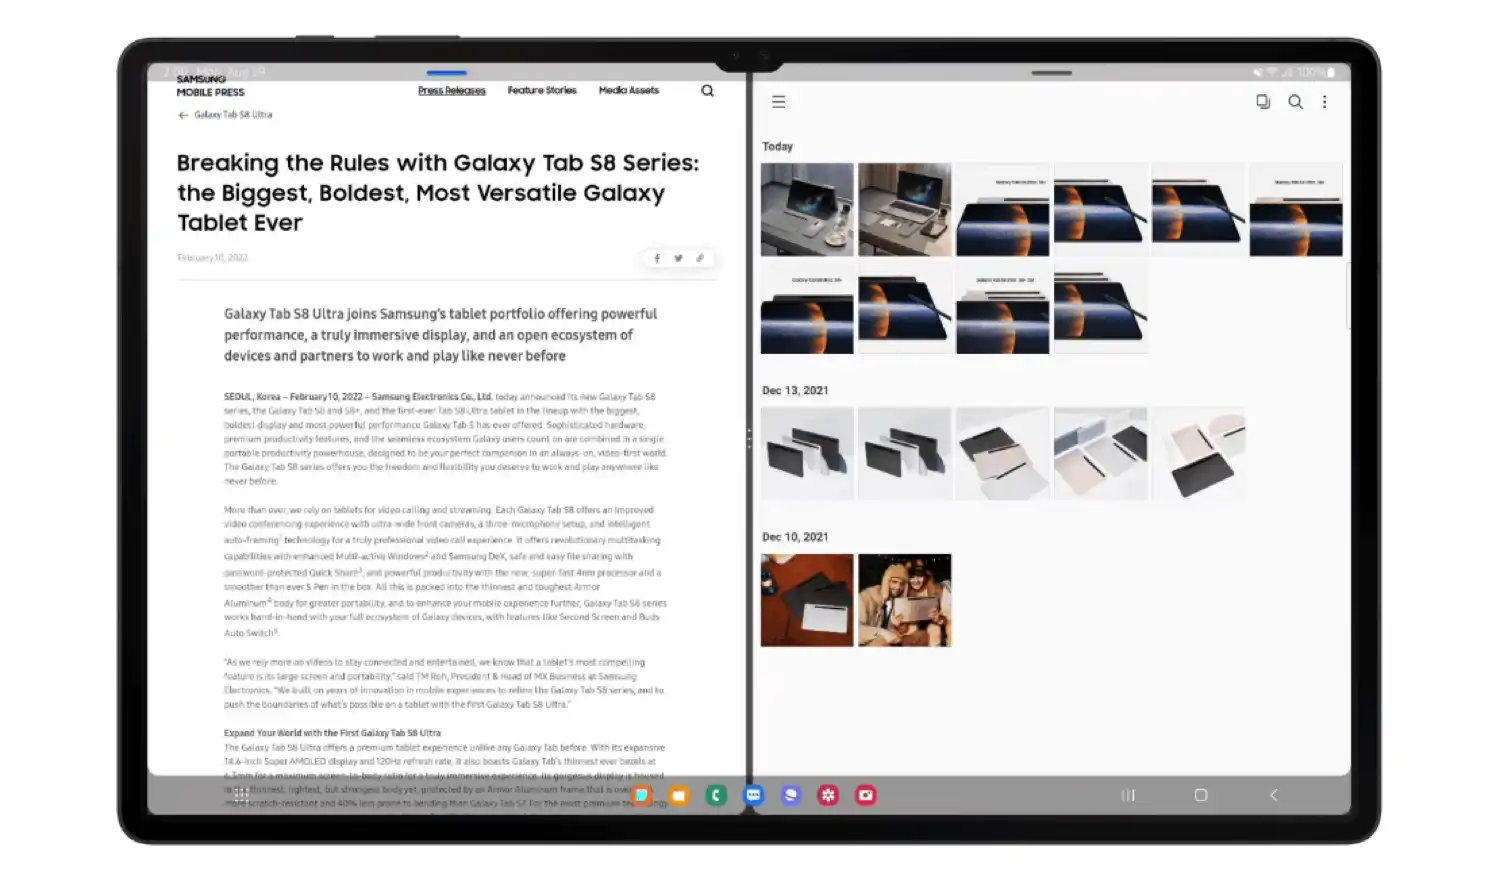Click the 'Dec 13, 2021' date heading
Screen dimensions: 1500x886
coord(795,391)
